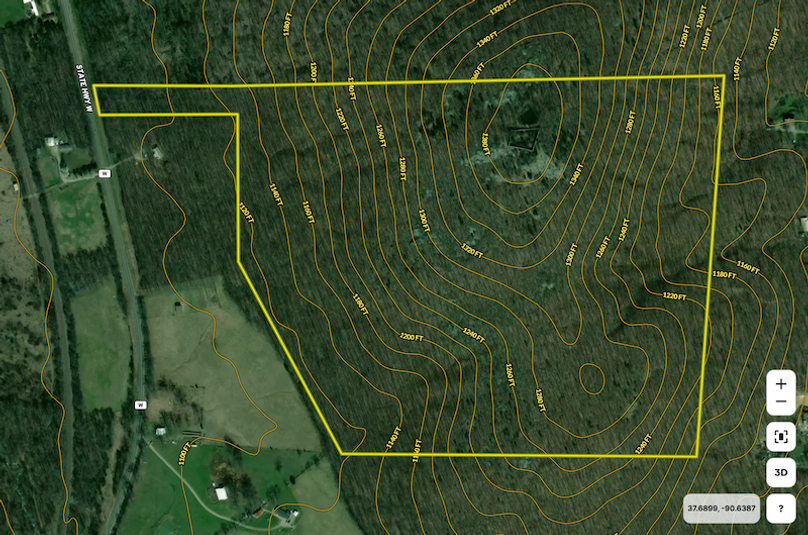Click the lower Highway W shield marker
The width and height of the screenshot is (808, 535).
tap(141, 405)
